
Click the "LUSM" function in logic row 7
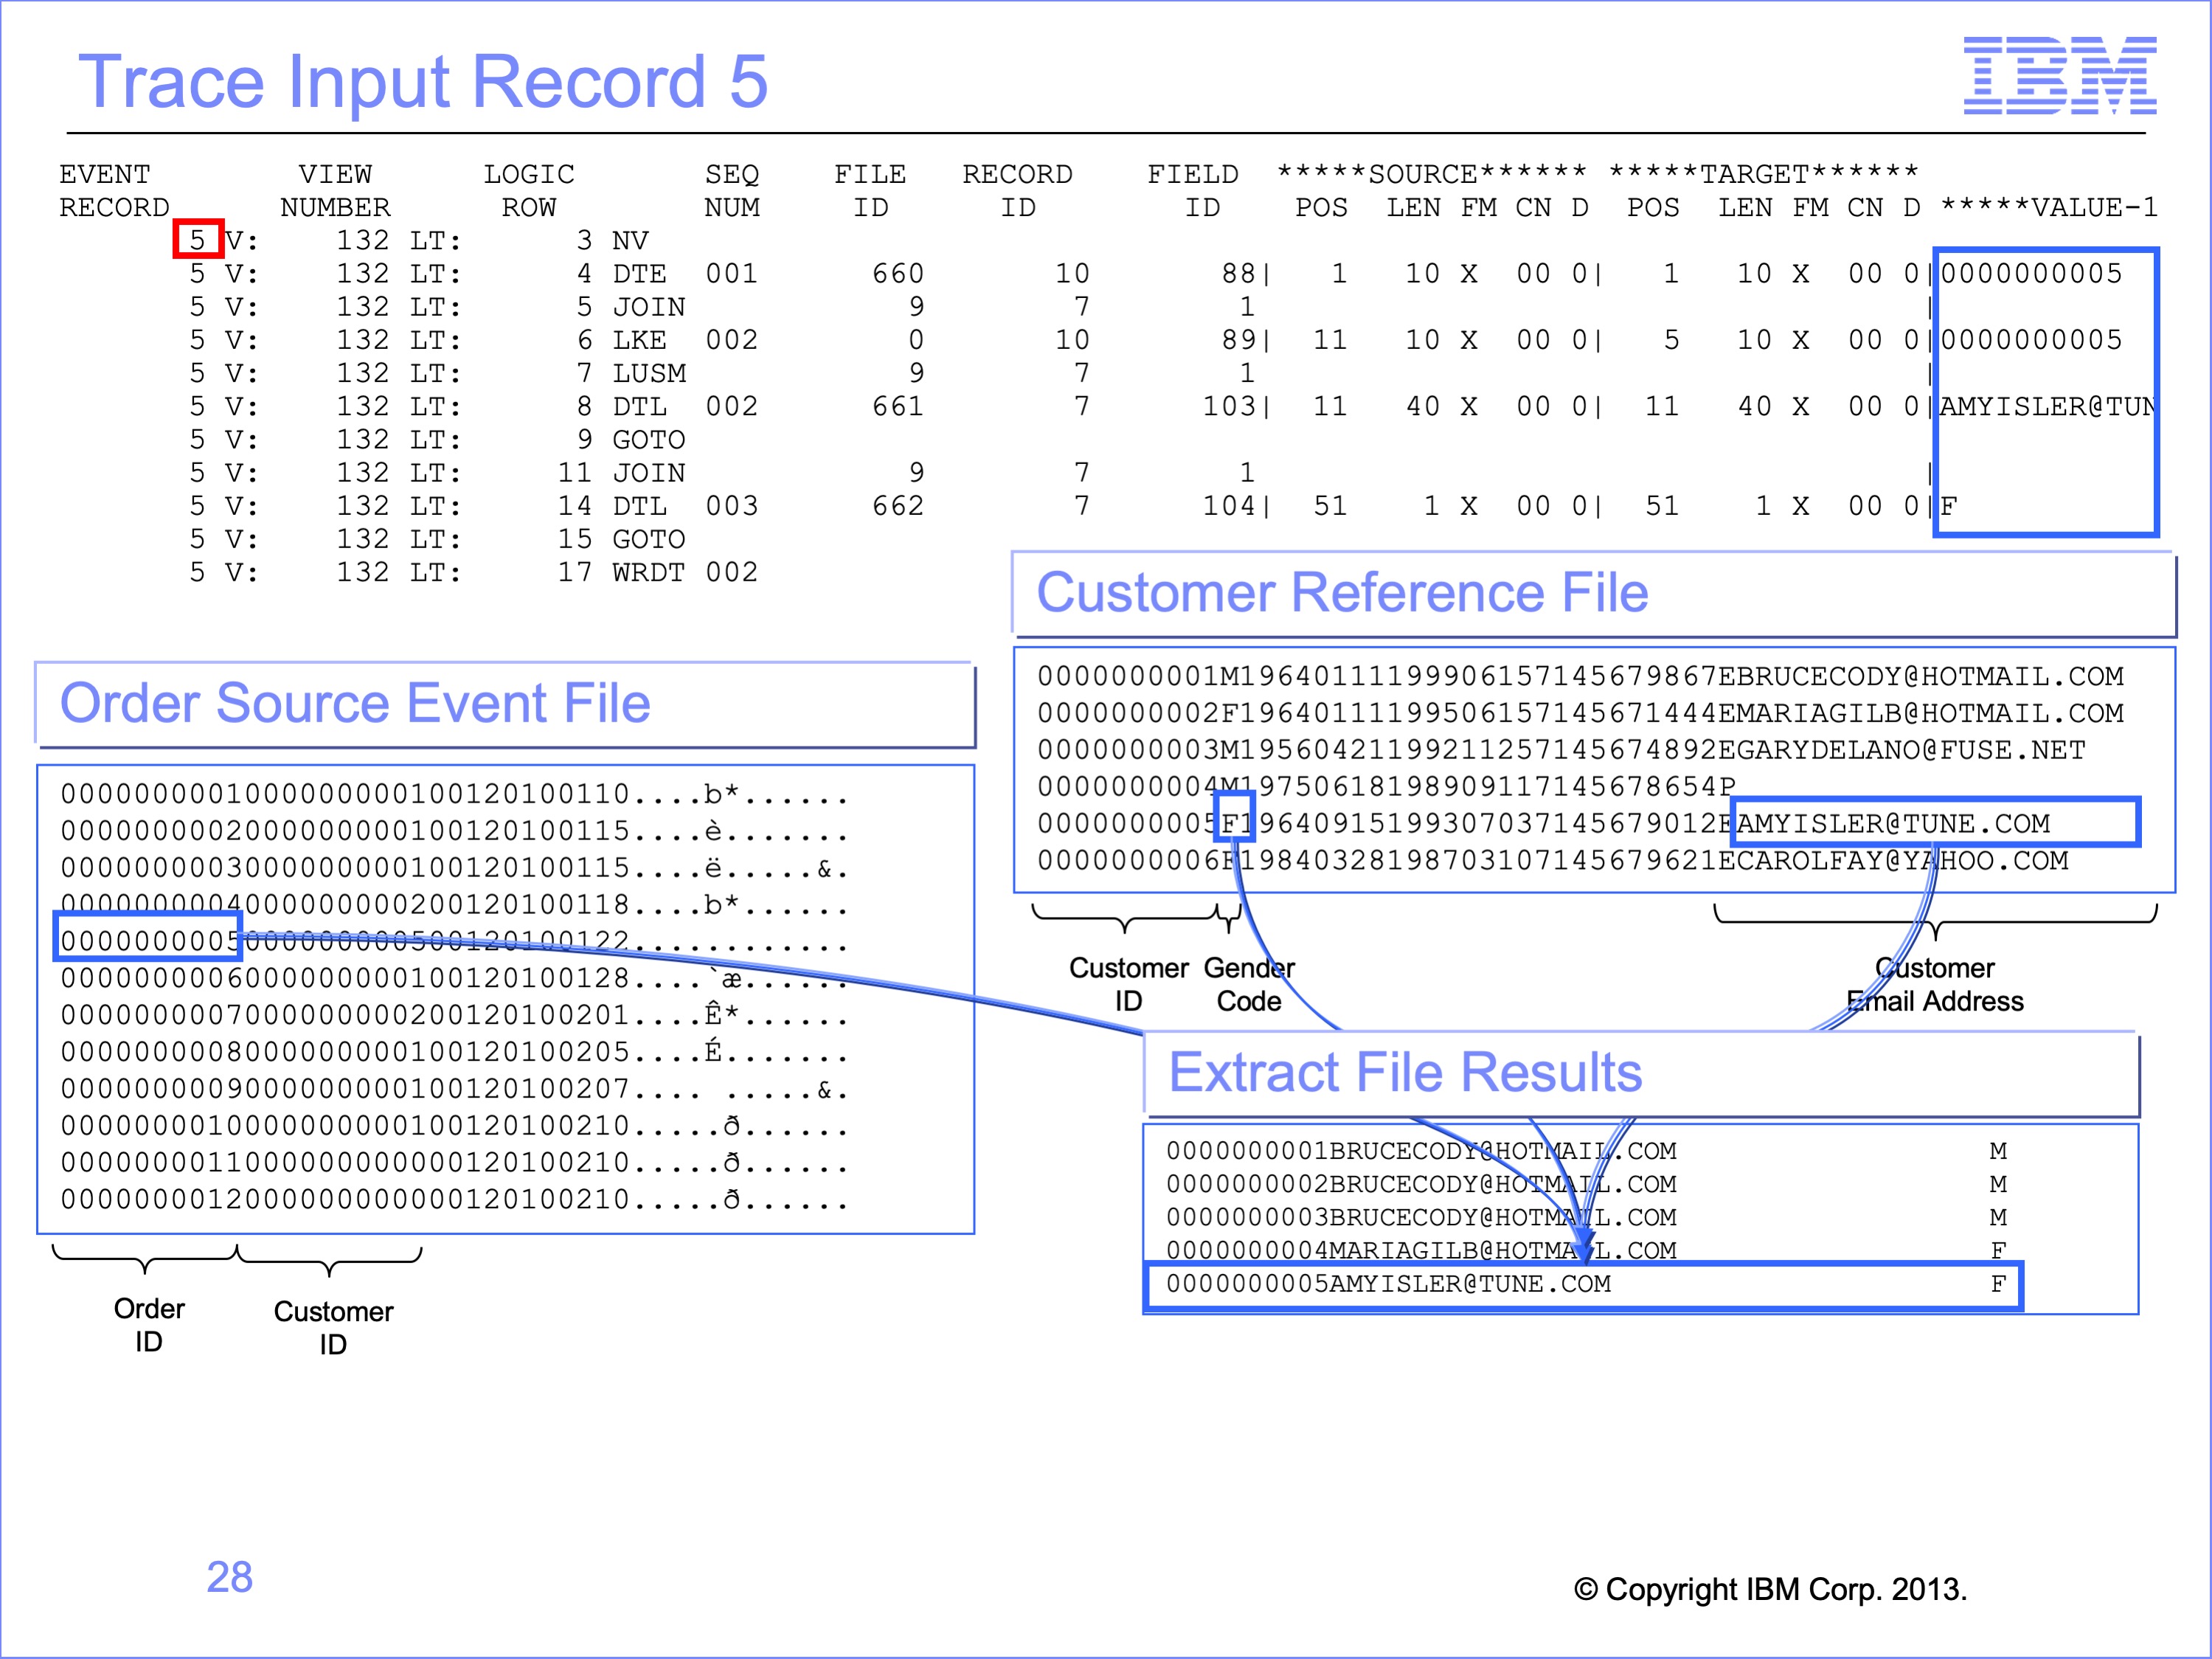tap(649, 373)
